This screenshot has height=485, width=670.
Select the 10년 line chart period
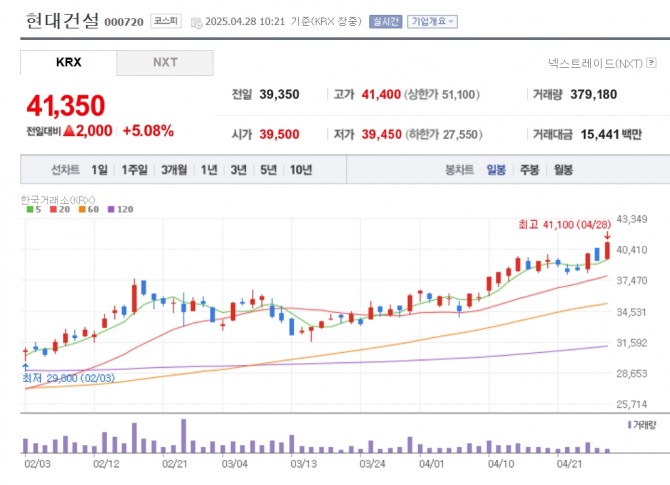pyautogui.click(x=301, y=170)
